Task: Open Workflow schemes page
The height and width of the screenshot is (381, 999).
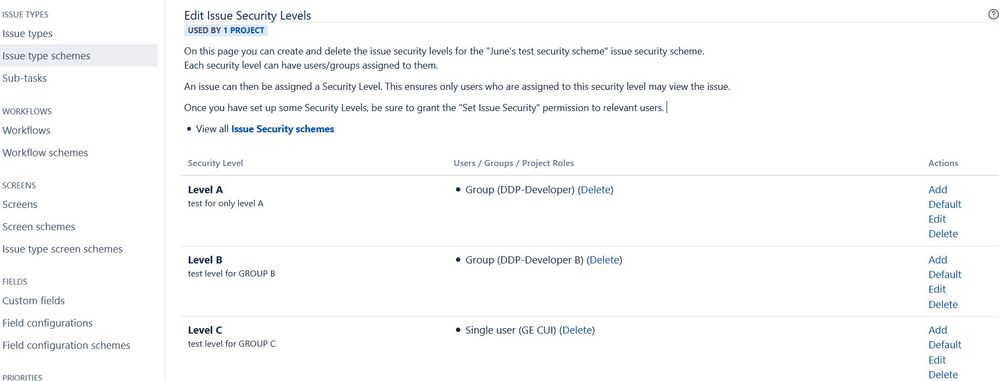Action: (x=45, y=153)
